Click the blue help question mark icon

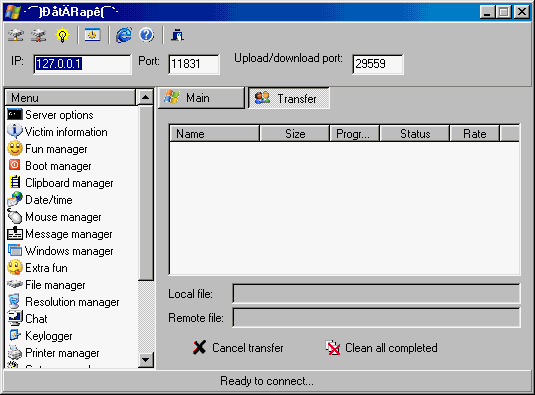(147, 35)
